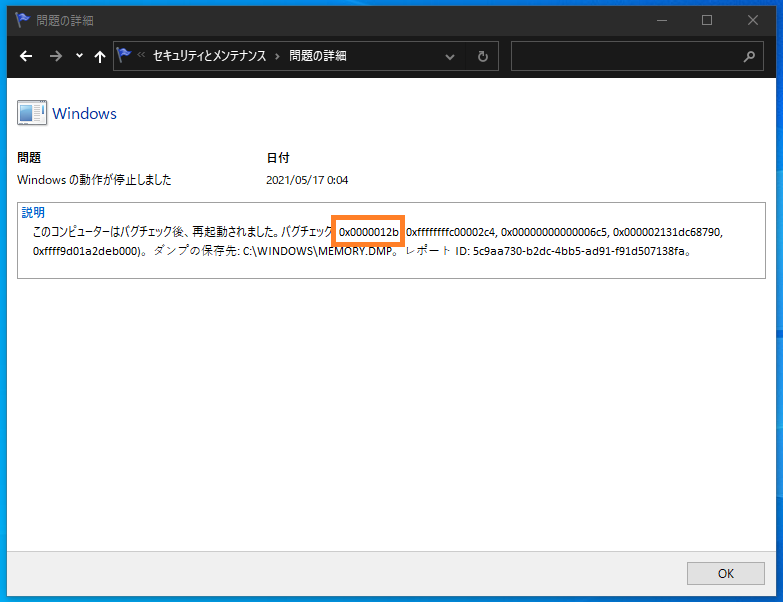Click the magnifier search icon
This screenshot has width=783, height=602.
(749, 56)
